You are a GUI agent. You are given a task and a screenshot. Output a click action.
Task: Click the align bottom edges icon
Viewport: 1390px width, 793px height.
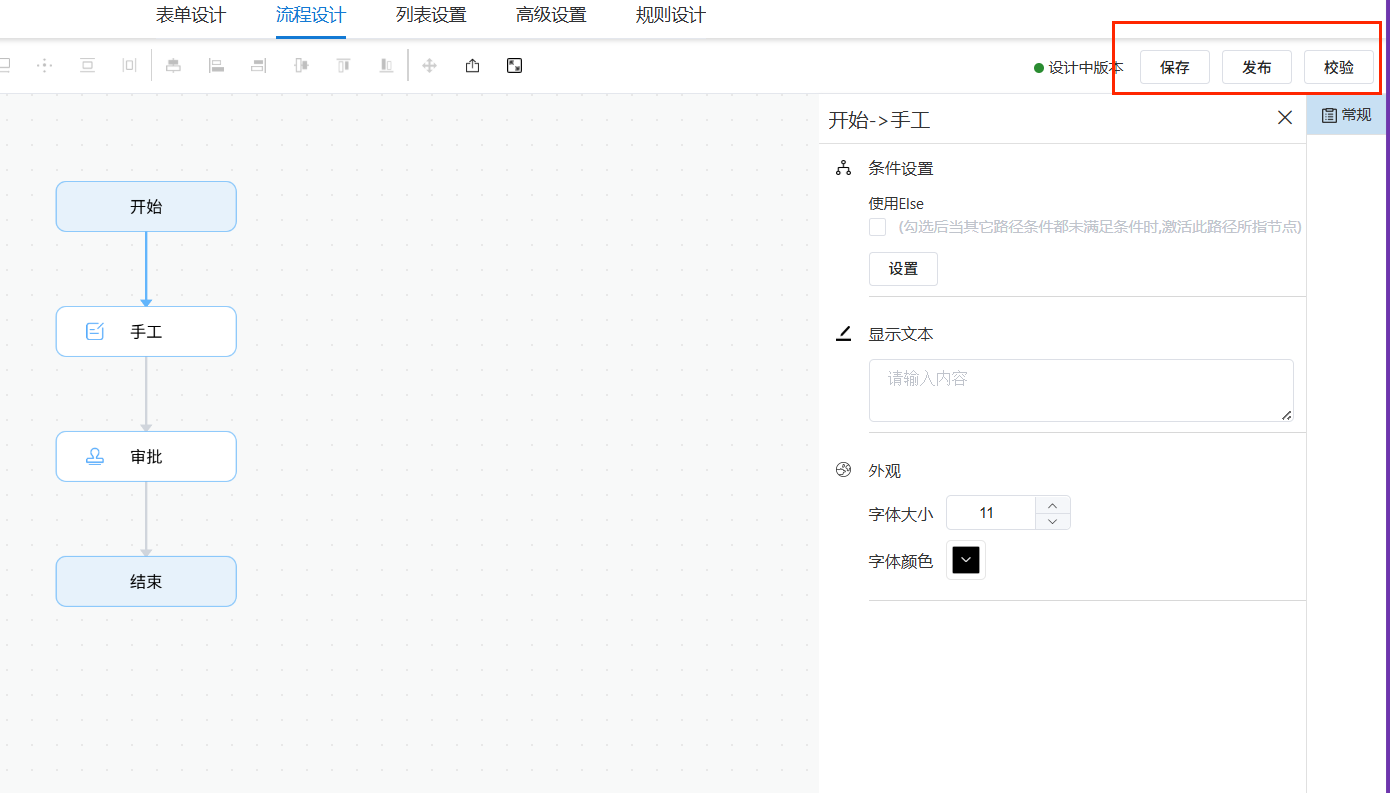tap(386, 66)
